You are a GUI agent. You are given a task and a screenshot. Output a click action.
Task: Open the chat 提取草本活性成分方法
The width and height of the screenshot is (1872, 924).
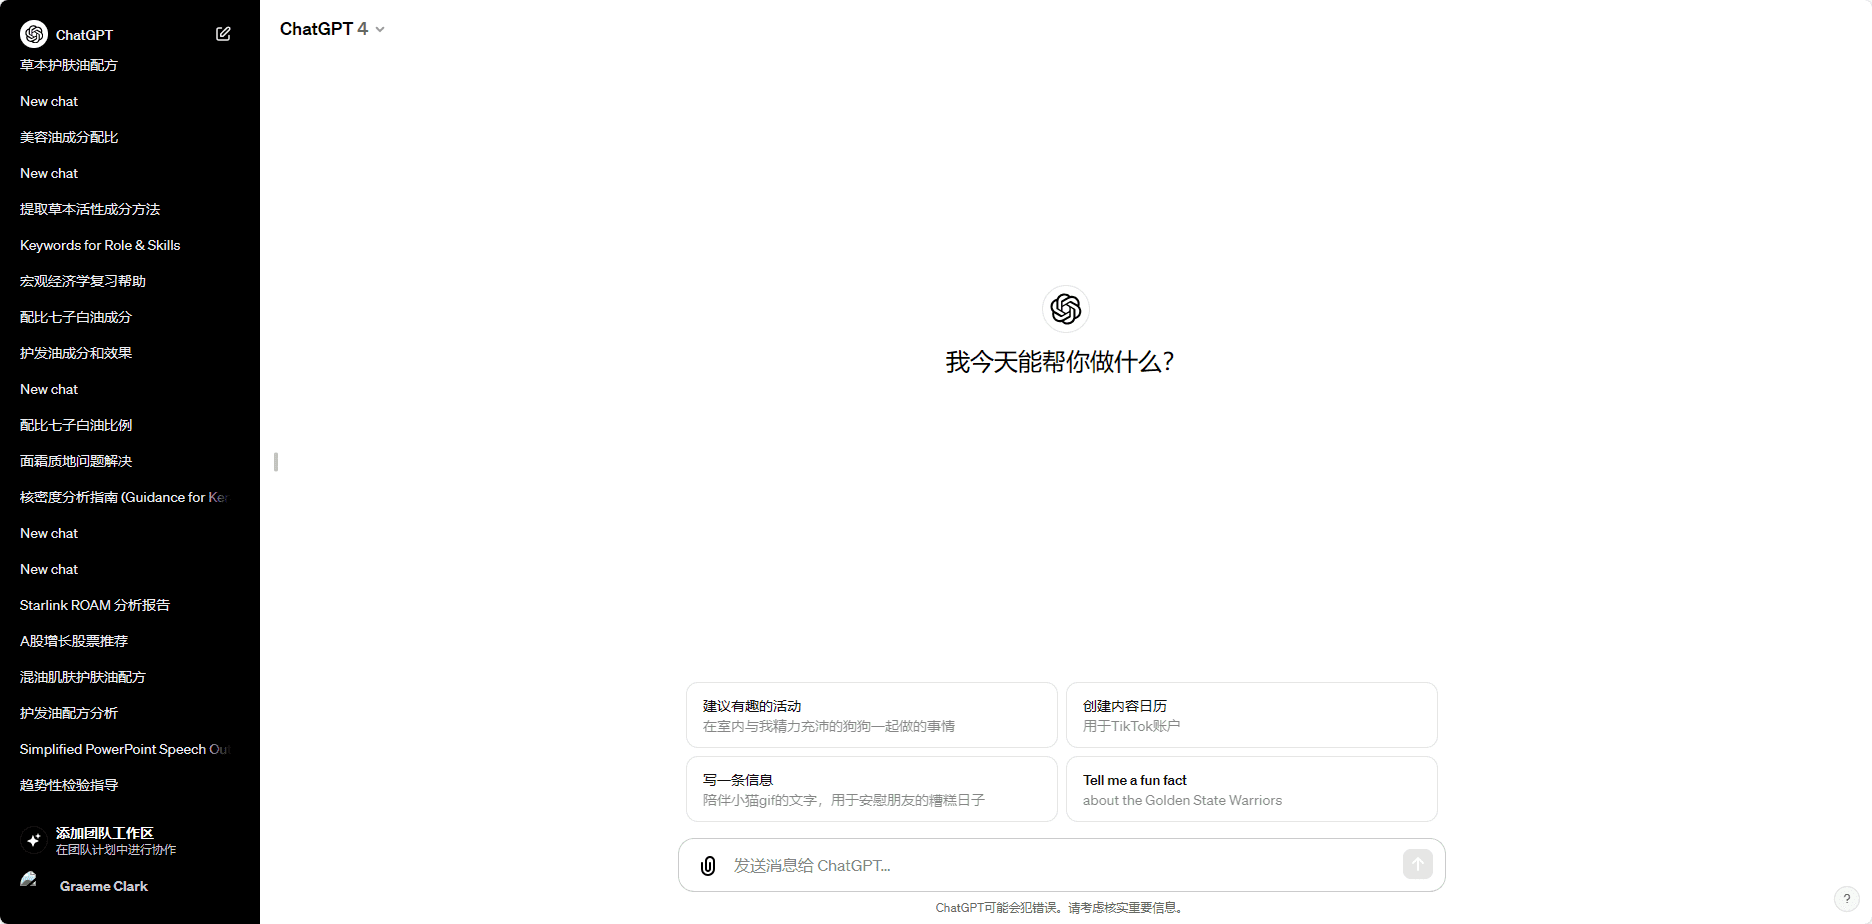pos(90,209)
